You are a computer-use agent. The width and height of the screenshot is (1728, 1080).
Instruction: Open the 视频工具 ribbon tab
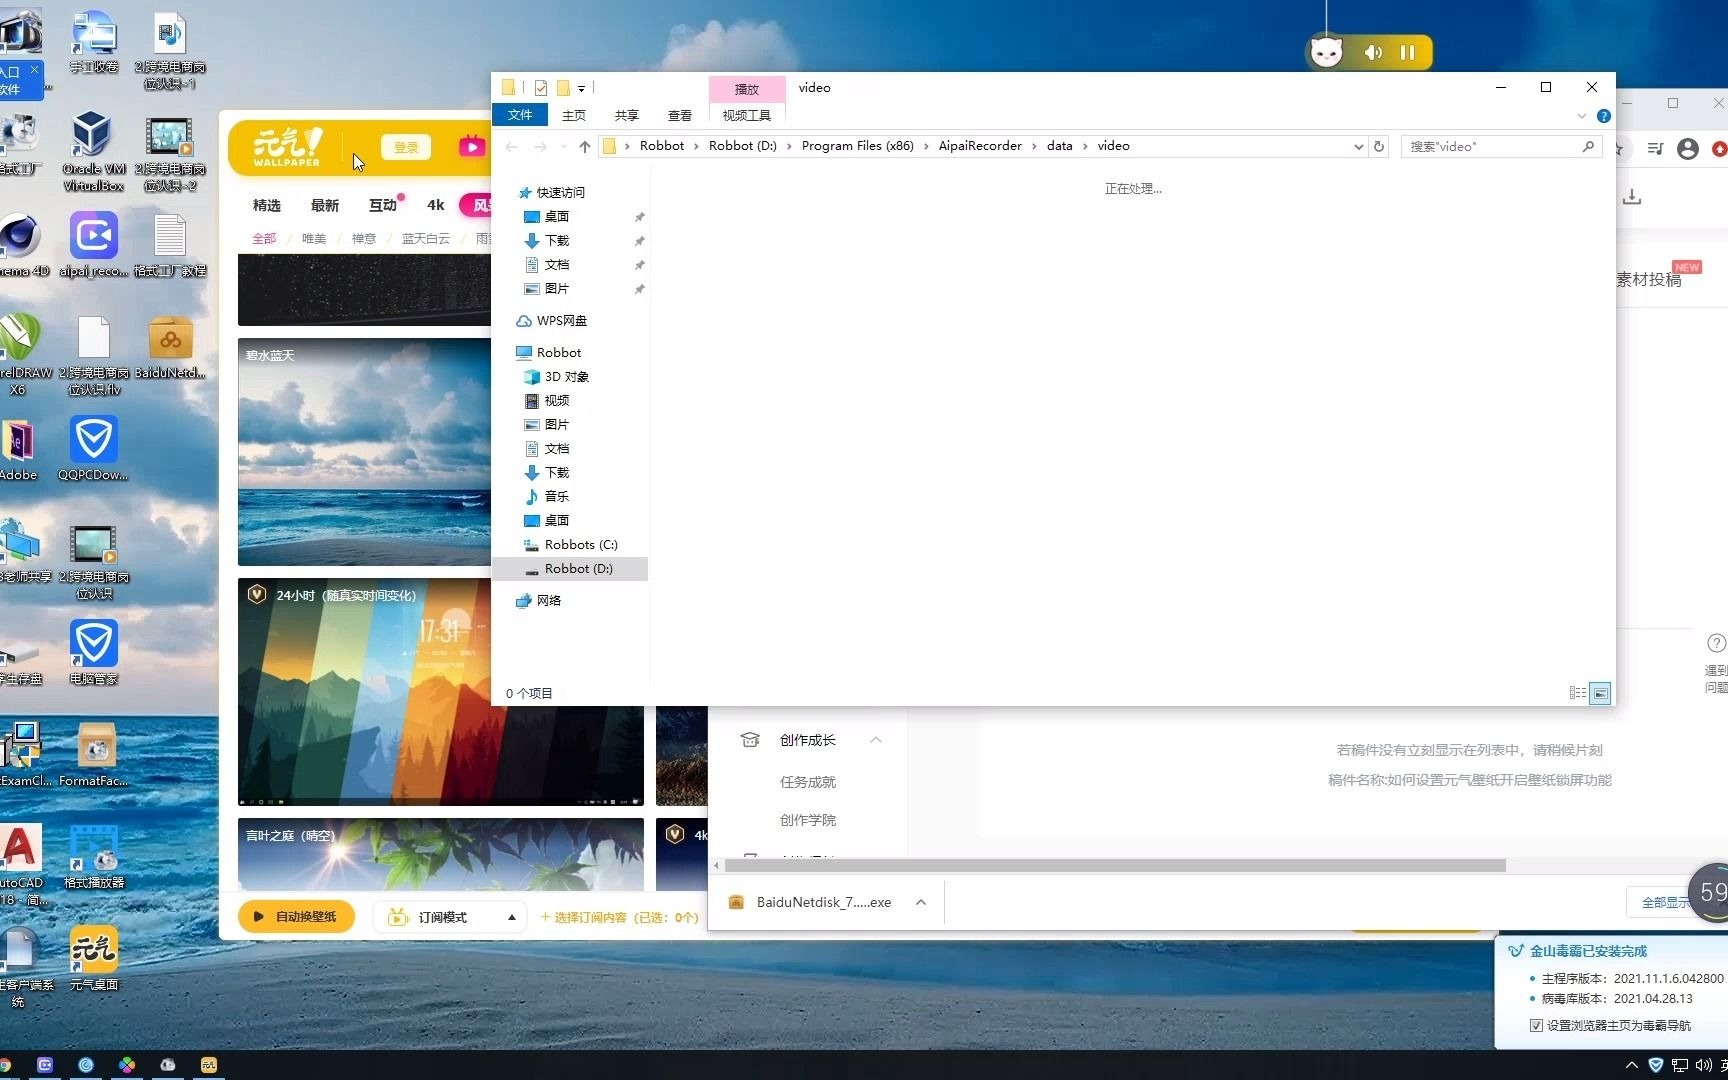(747, 115)
